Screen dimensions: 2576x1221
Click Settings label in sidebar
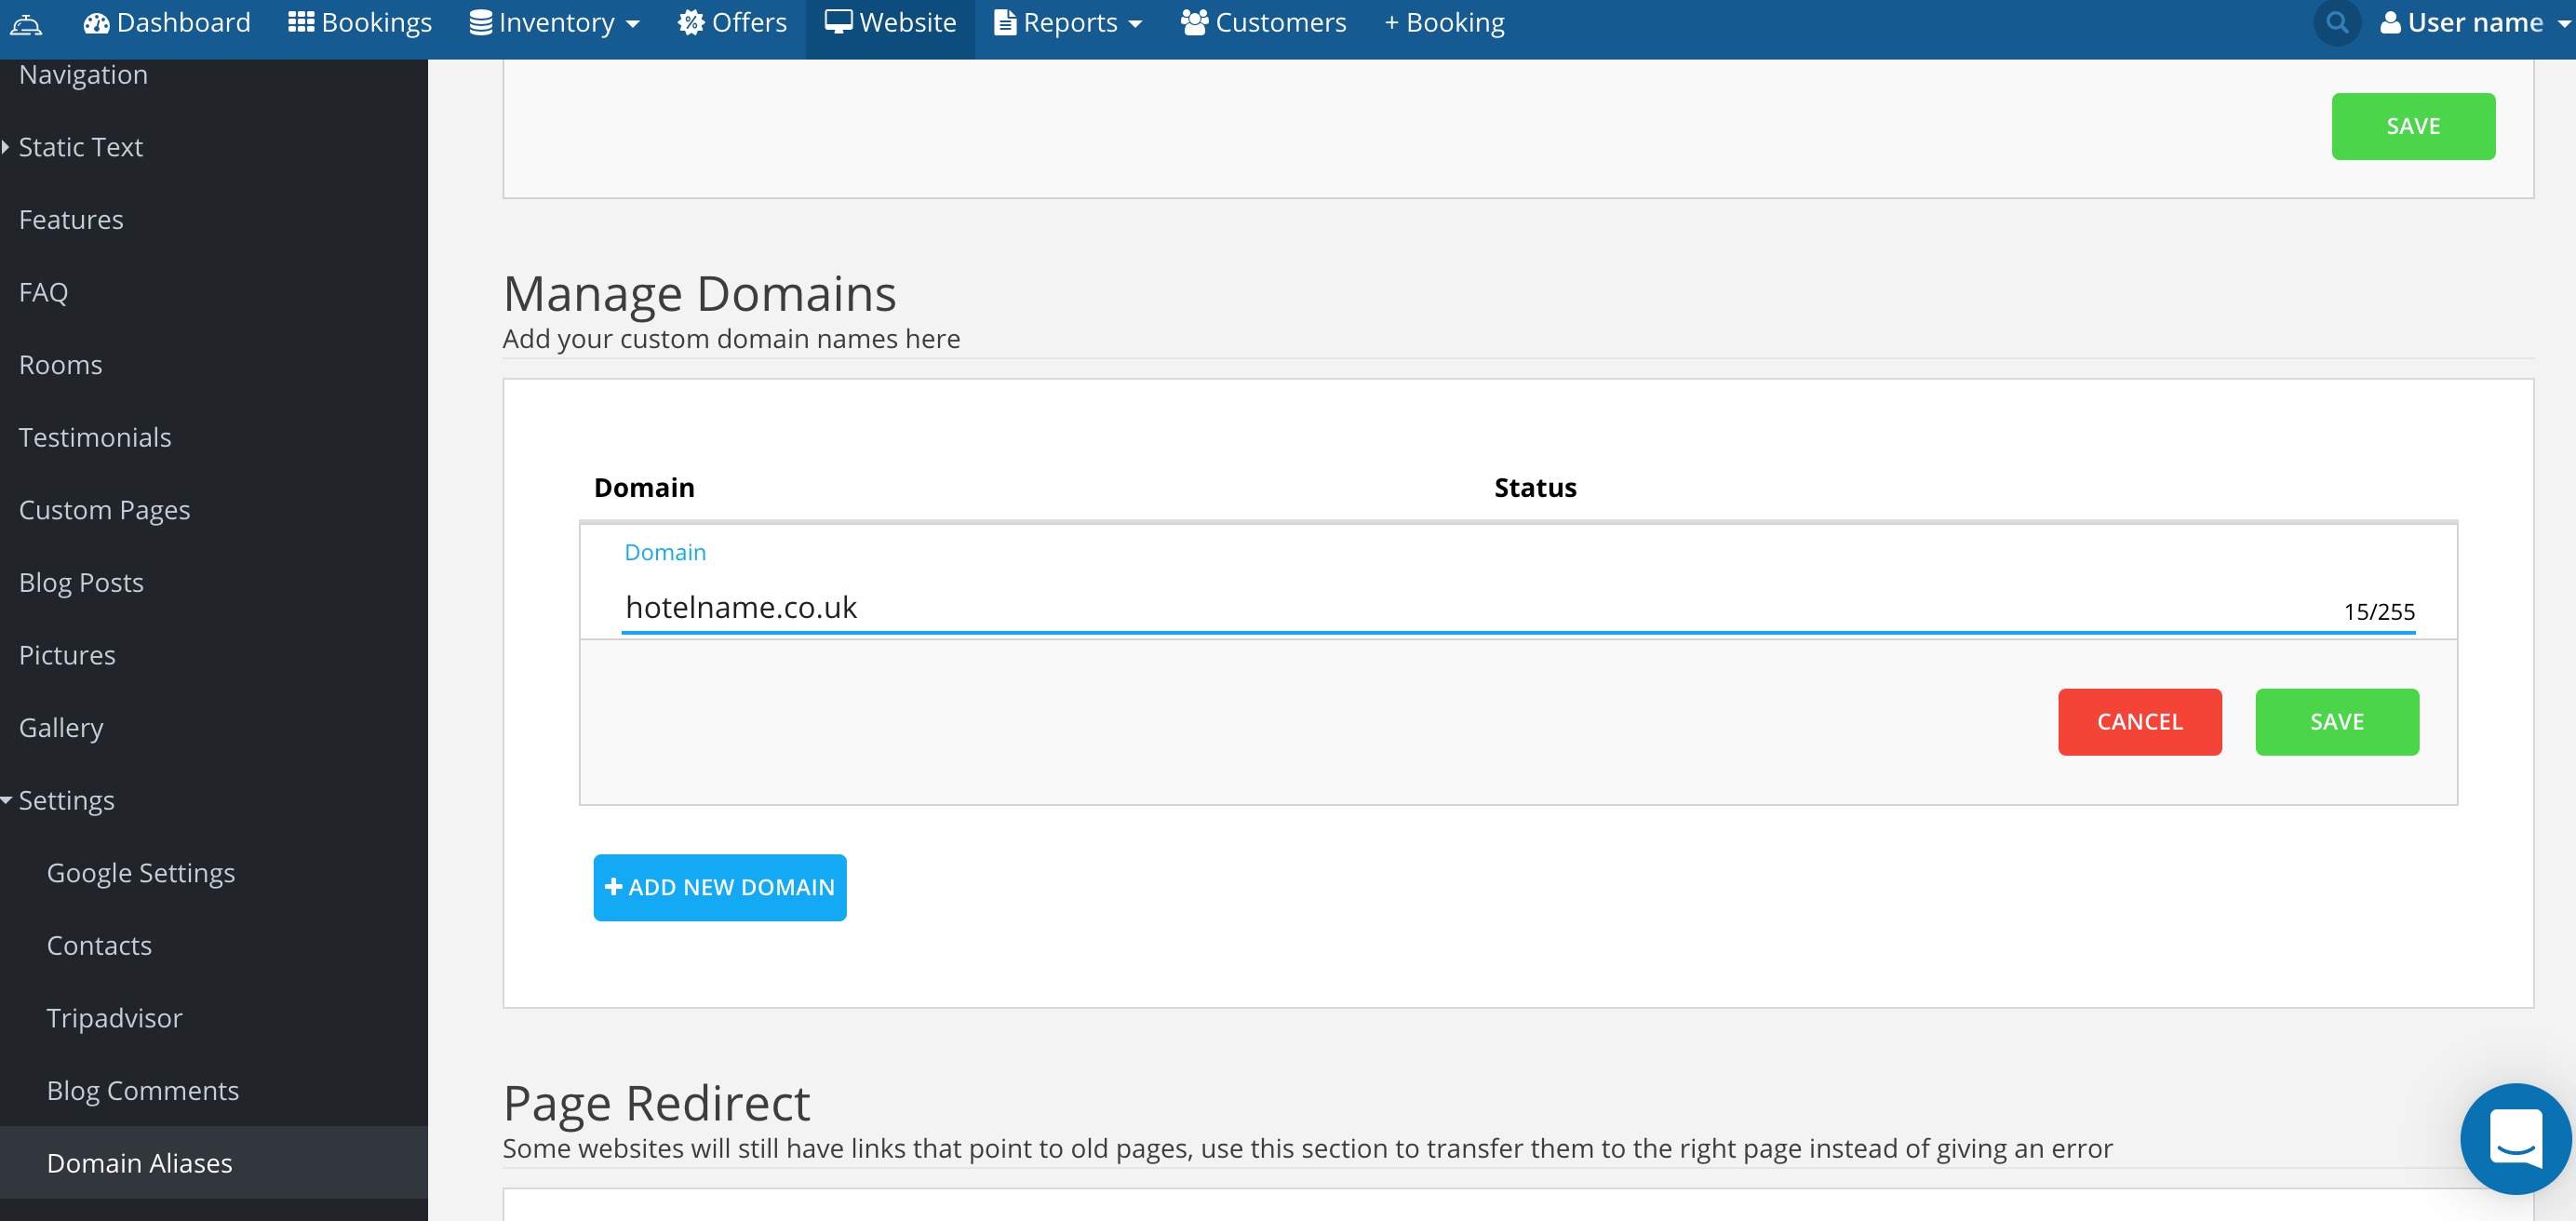pos(67,800)
